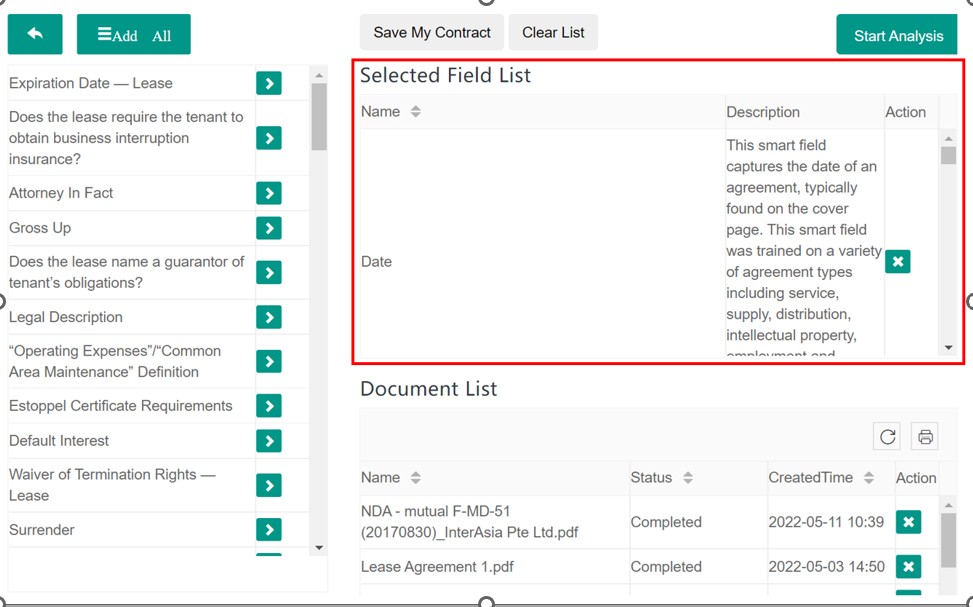973x607 pixels.
Task: Click Save My Contract
Action: [432, 33]
